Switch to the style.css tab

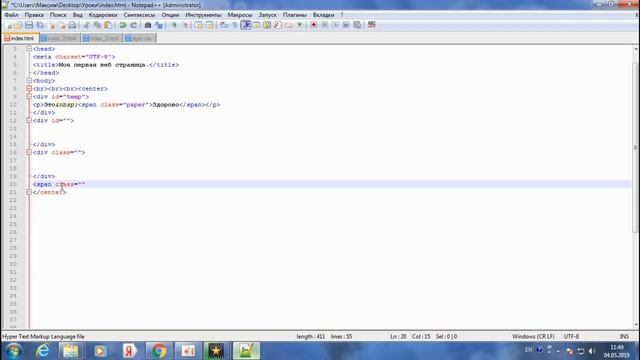pos(140,38)
